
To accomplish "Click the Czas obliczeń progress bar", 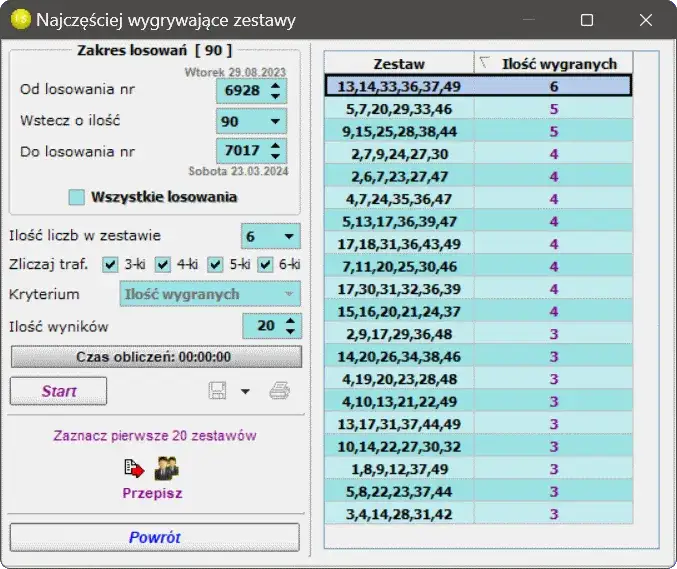I will (x=154, y=357).
